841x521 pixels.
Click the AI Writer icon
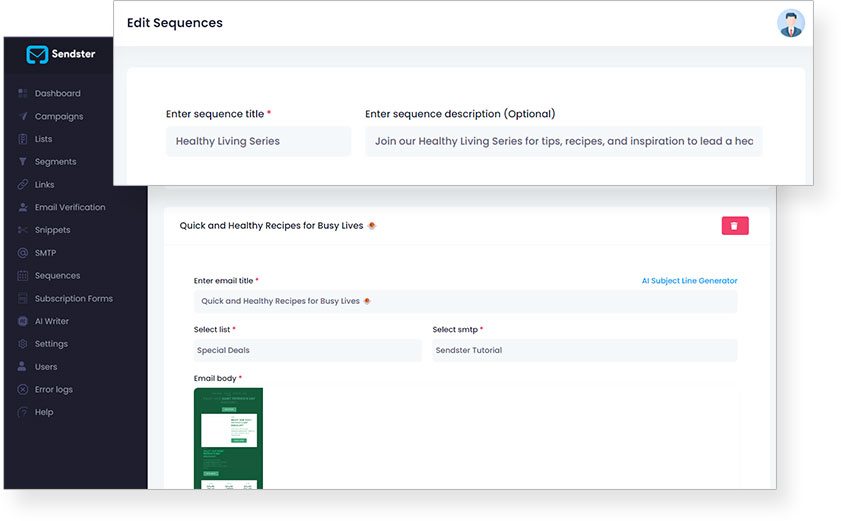click(x=23, y=321)
